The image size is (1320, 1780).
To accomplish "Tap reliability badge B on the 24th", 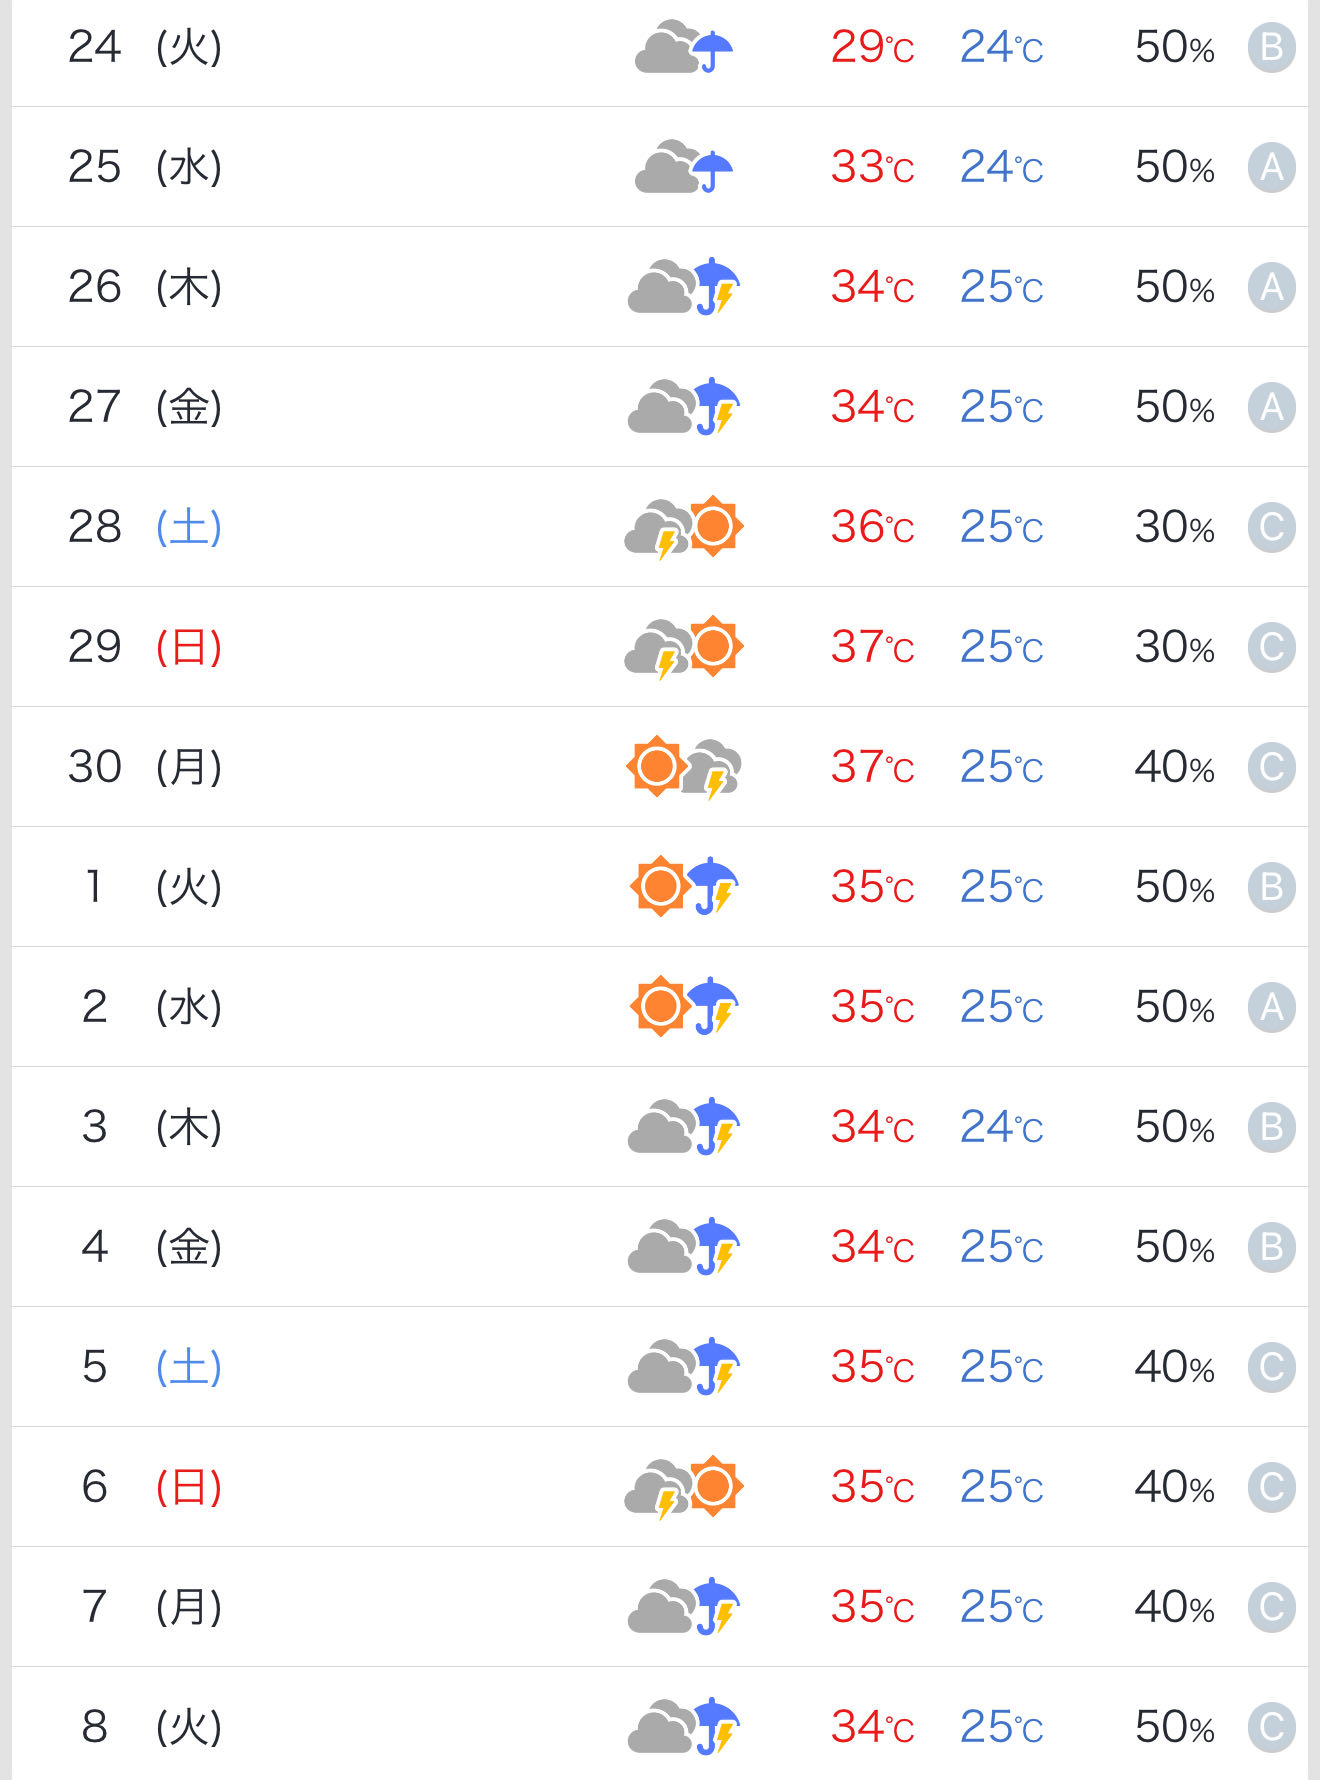I will point(1272,47).
